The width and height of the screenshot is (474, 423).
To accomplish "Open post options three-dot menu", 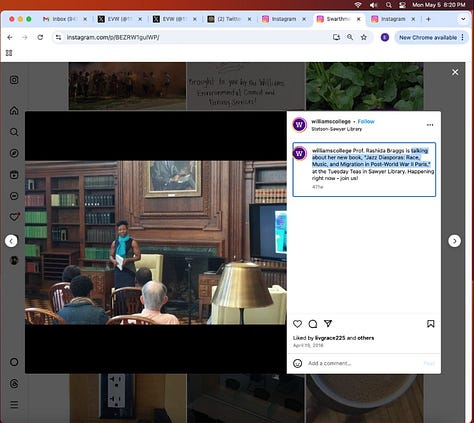I will coord(430,125).
